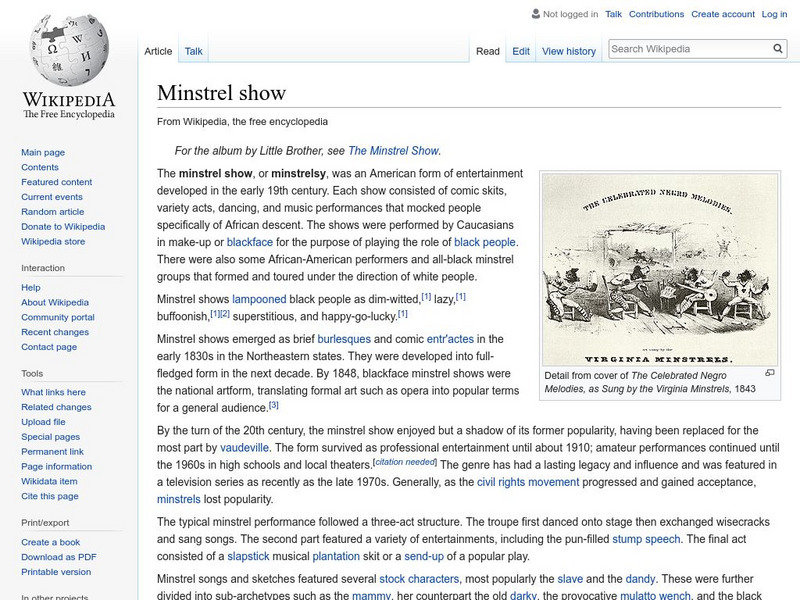Follow the dandy link
The image size is (800, 600).
(x=640, y=579)
